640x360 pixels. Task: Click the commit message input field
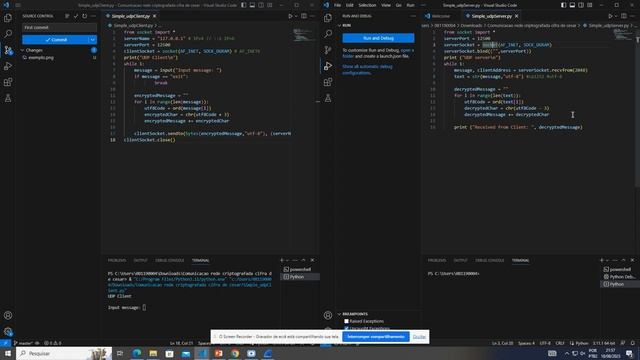pyautogui.click(x=59, y=27)
